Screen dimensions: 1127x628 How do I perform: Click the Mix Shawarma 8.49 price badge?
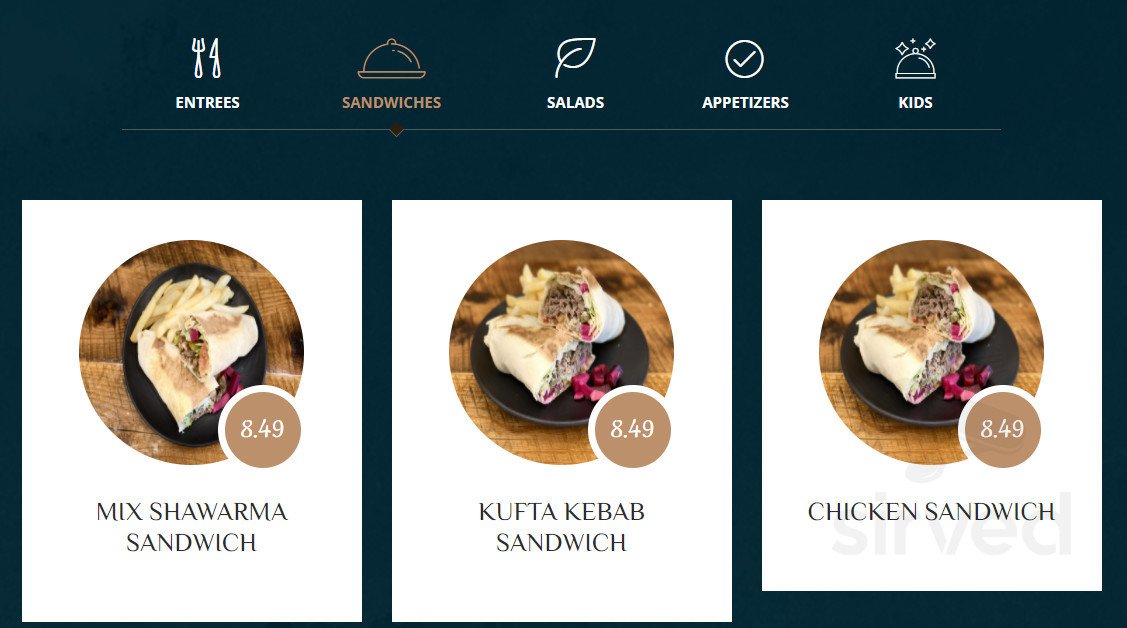(262, 429)
